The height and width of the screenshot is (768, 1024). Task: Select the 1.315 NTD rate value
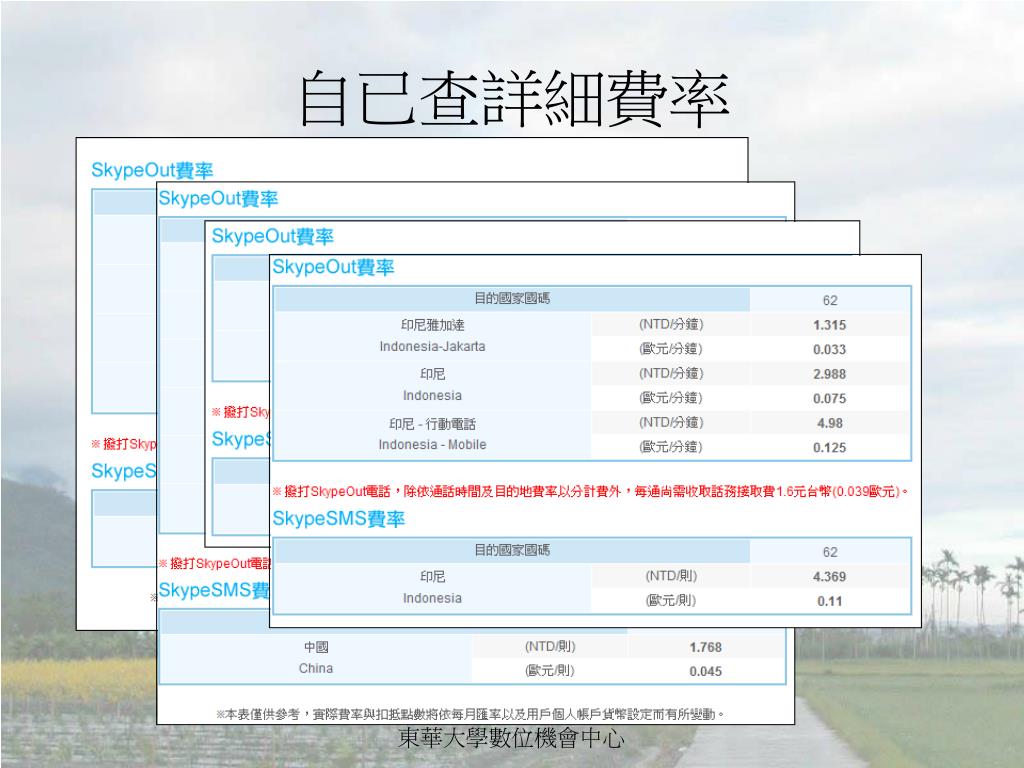[x=829, y=325]
